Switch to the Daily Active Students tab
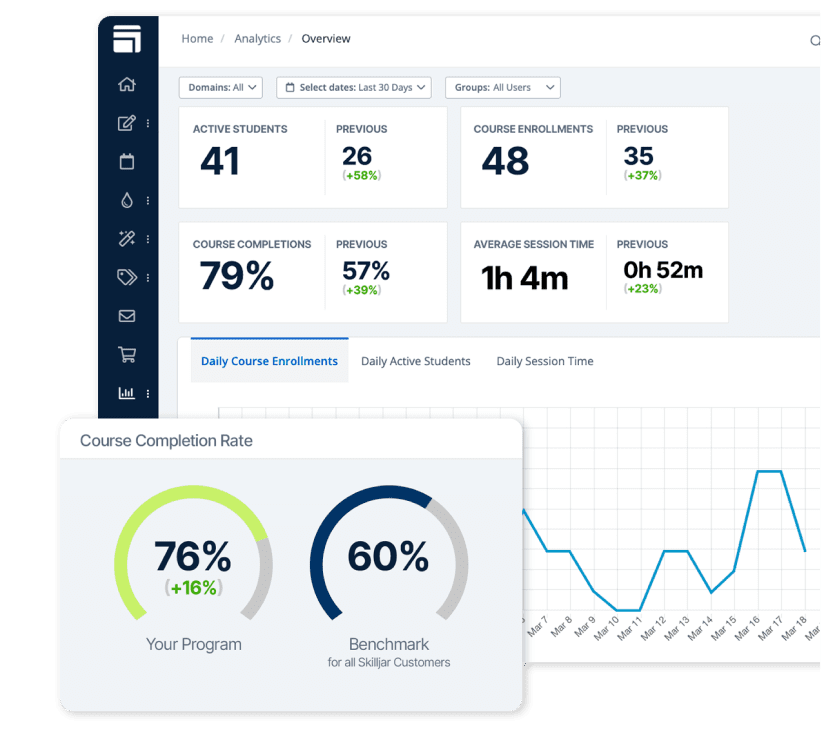The width and height of the screenshot is (821, 729). click(x=415, y=361)
